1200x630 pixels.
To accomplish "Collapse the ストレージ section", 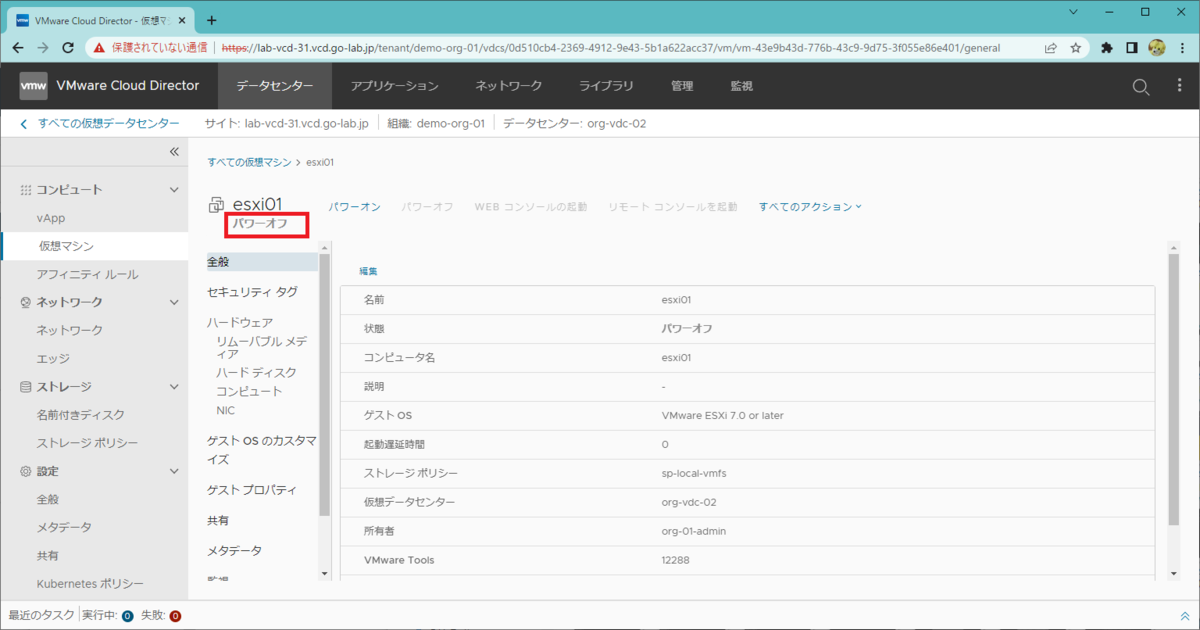I will 174,387.
